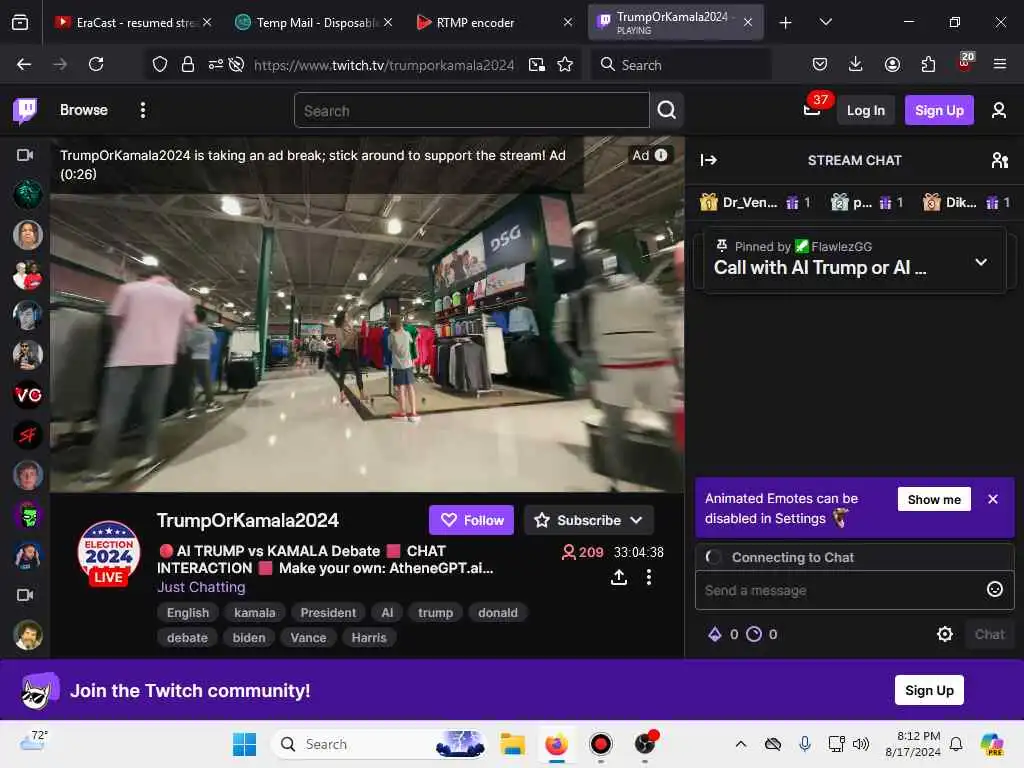Screen dimensions: 1024x768
Task: Select the Vance tag
Action: click(308, 637)
